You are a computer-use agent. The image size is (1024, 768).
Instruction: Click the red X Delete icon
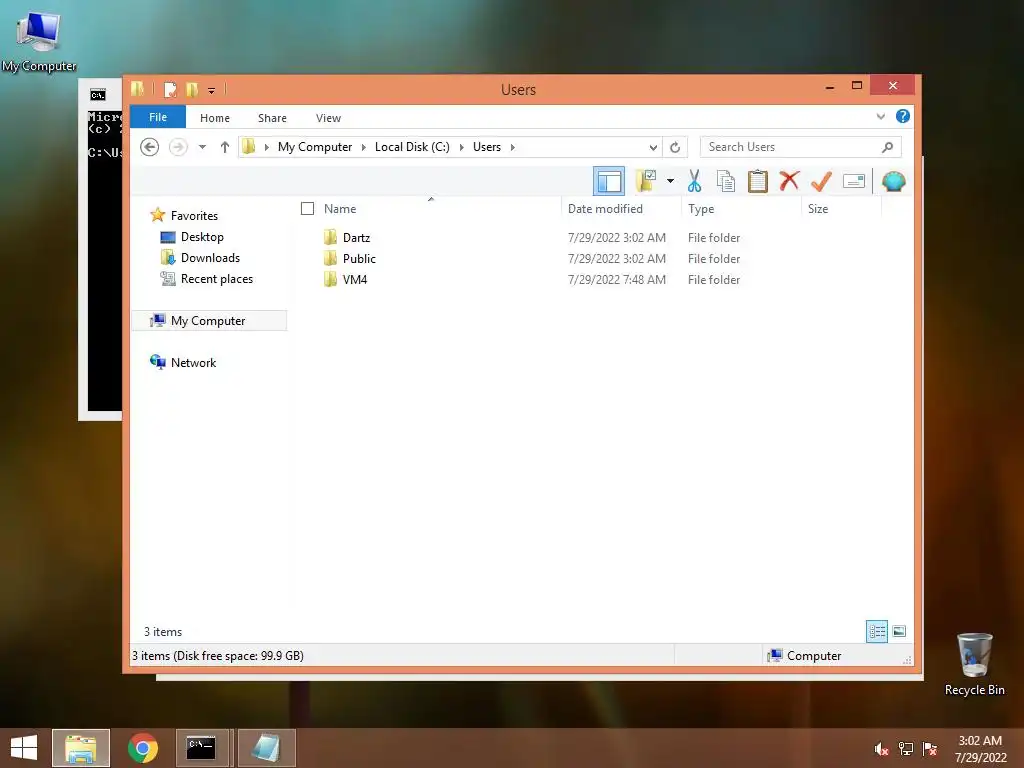point(790,180)
